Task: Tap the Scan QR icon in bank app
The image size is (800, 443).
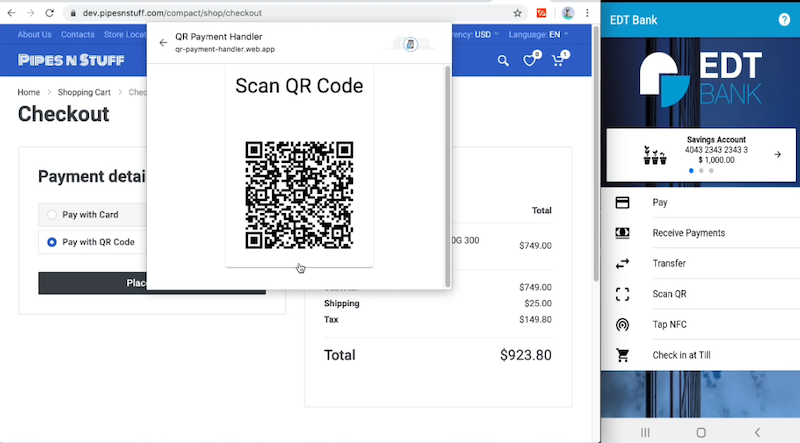Action: point(622,294)
